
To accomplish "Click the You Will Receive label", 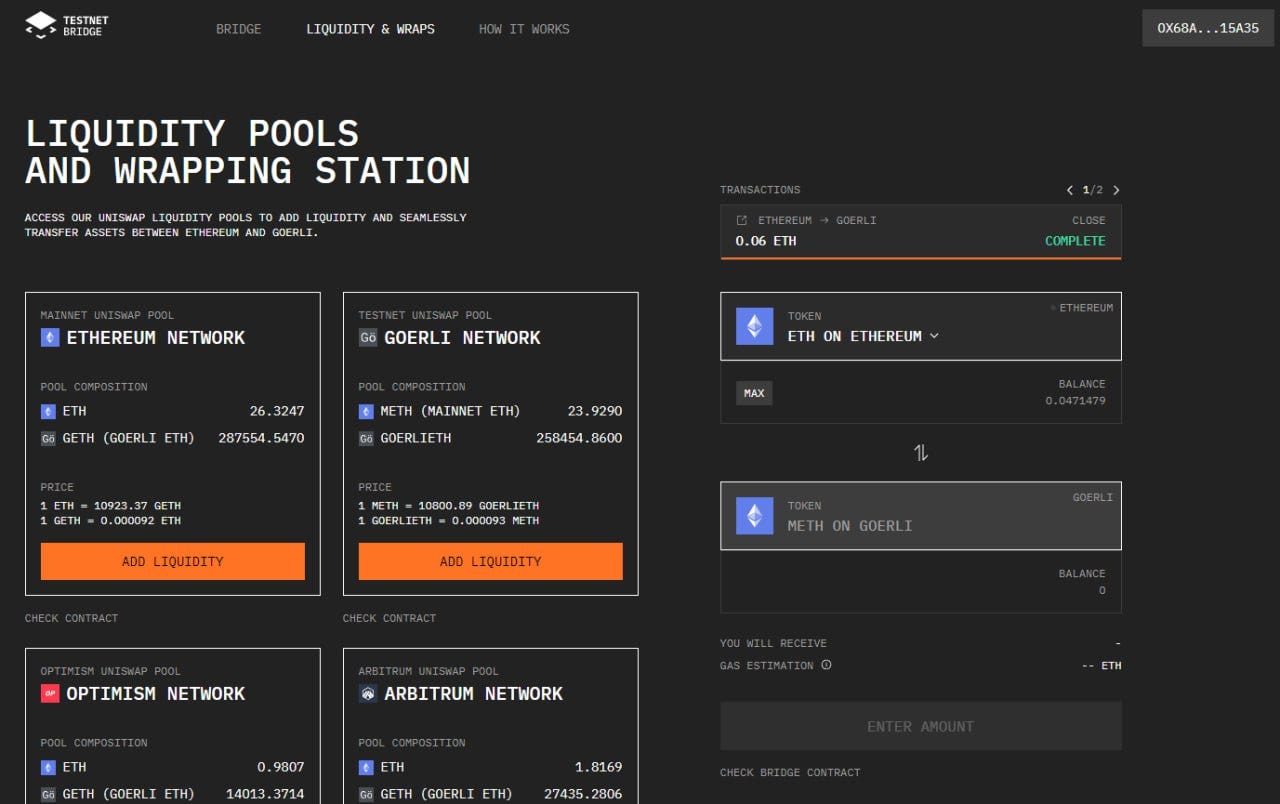I will 773,643.
